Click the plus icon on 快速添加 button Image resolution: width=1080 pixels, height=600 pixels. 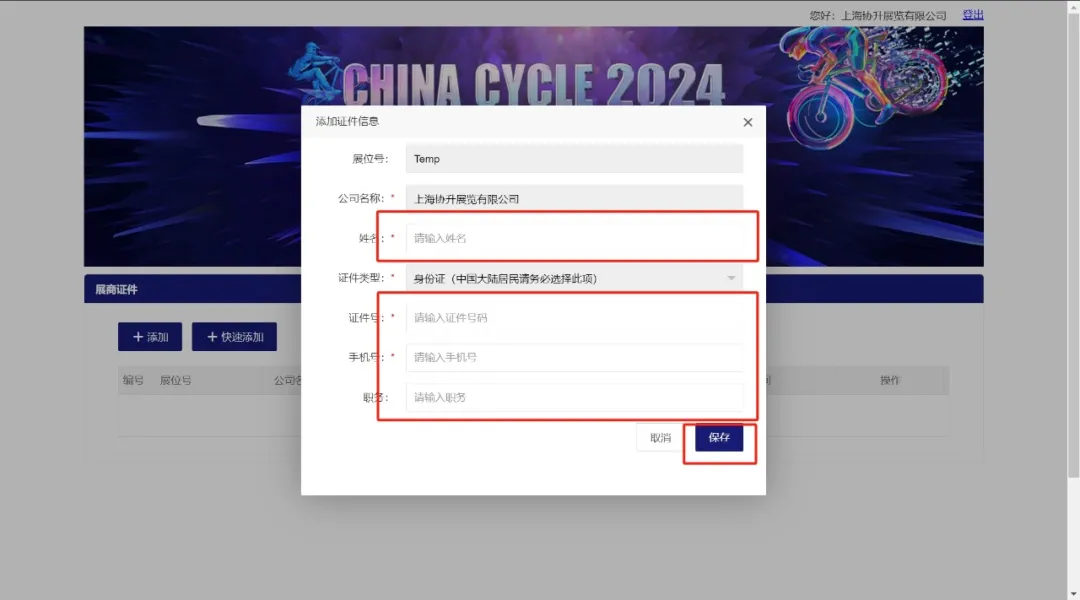click(x=212, y=337)
